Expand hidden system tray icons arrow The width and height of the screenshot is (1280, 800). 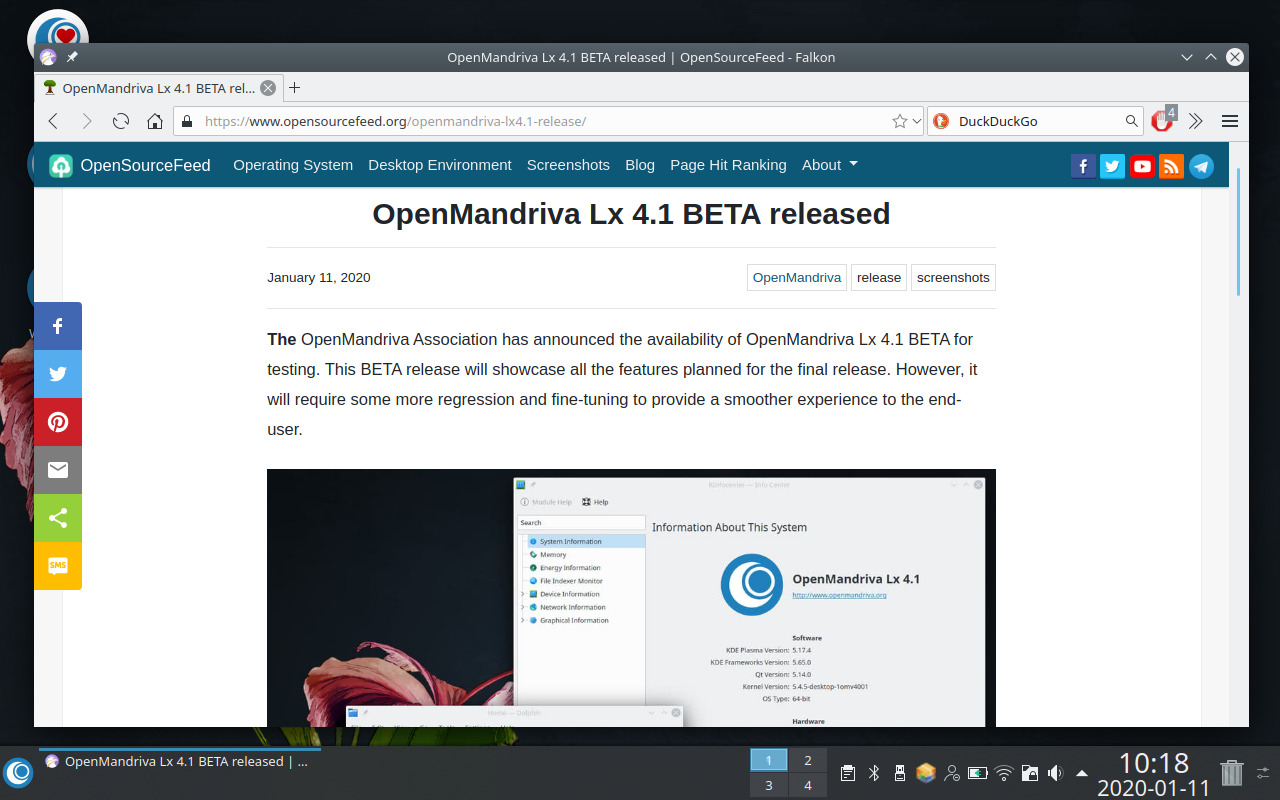(x=1082, y=772)
